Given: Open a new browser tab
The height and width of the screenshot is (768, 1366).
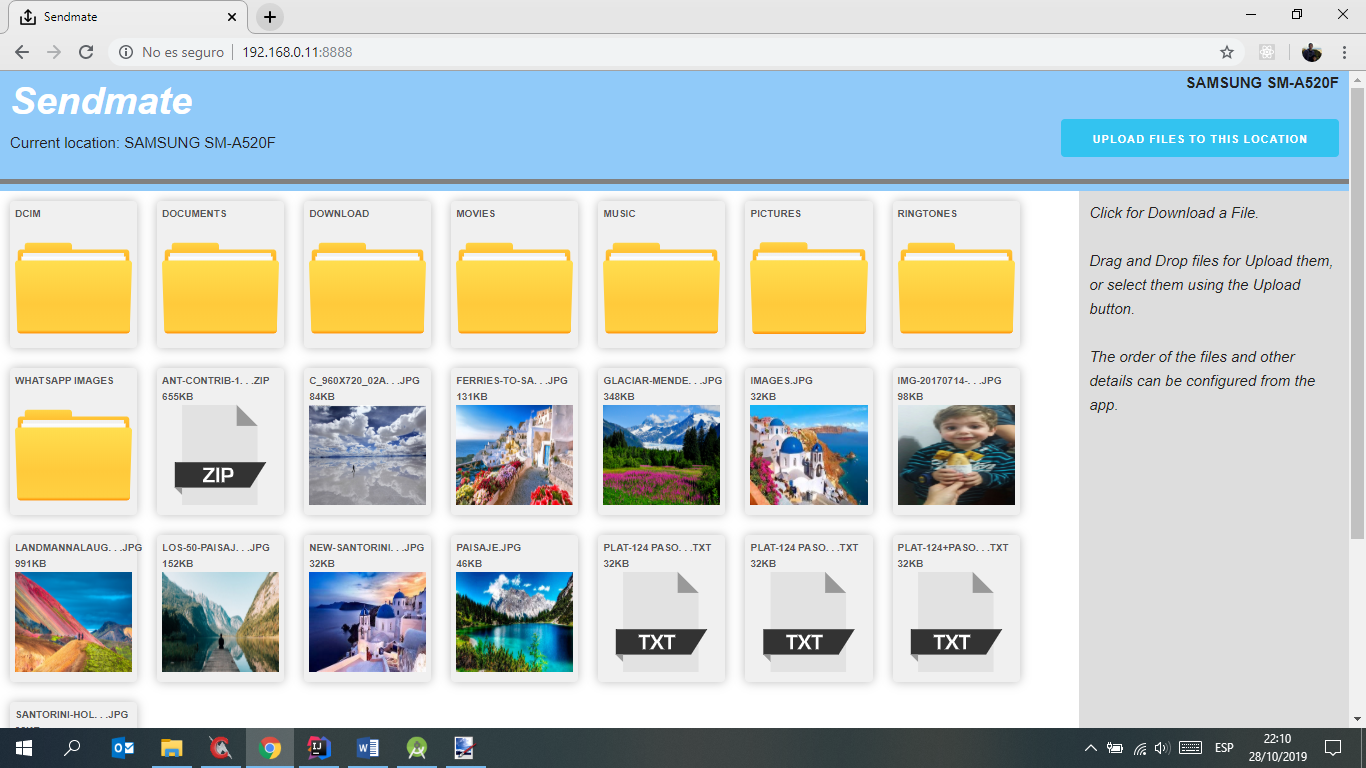Looking at the screenshot, I should 270,17.
